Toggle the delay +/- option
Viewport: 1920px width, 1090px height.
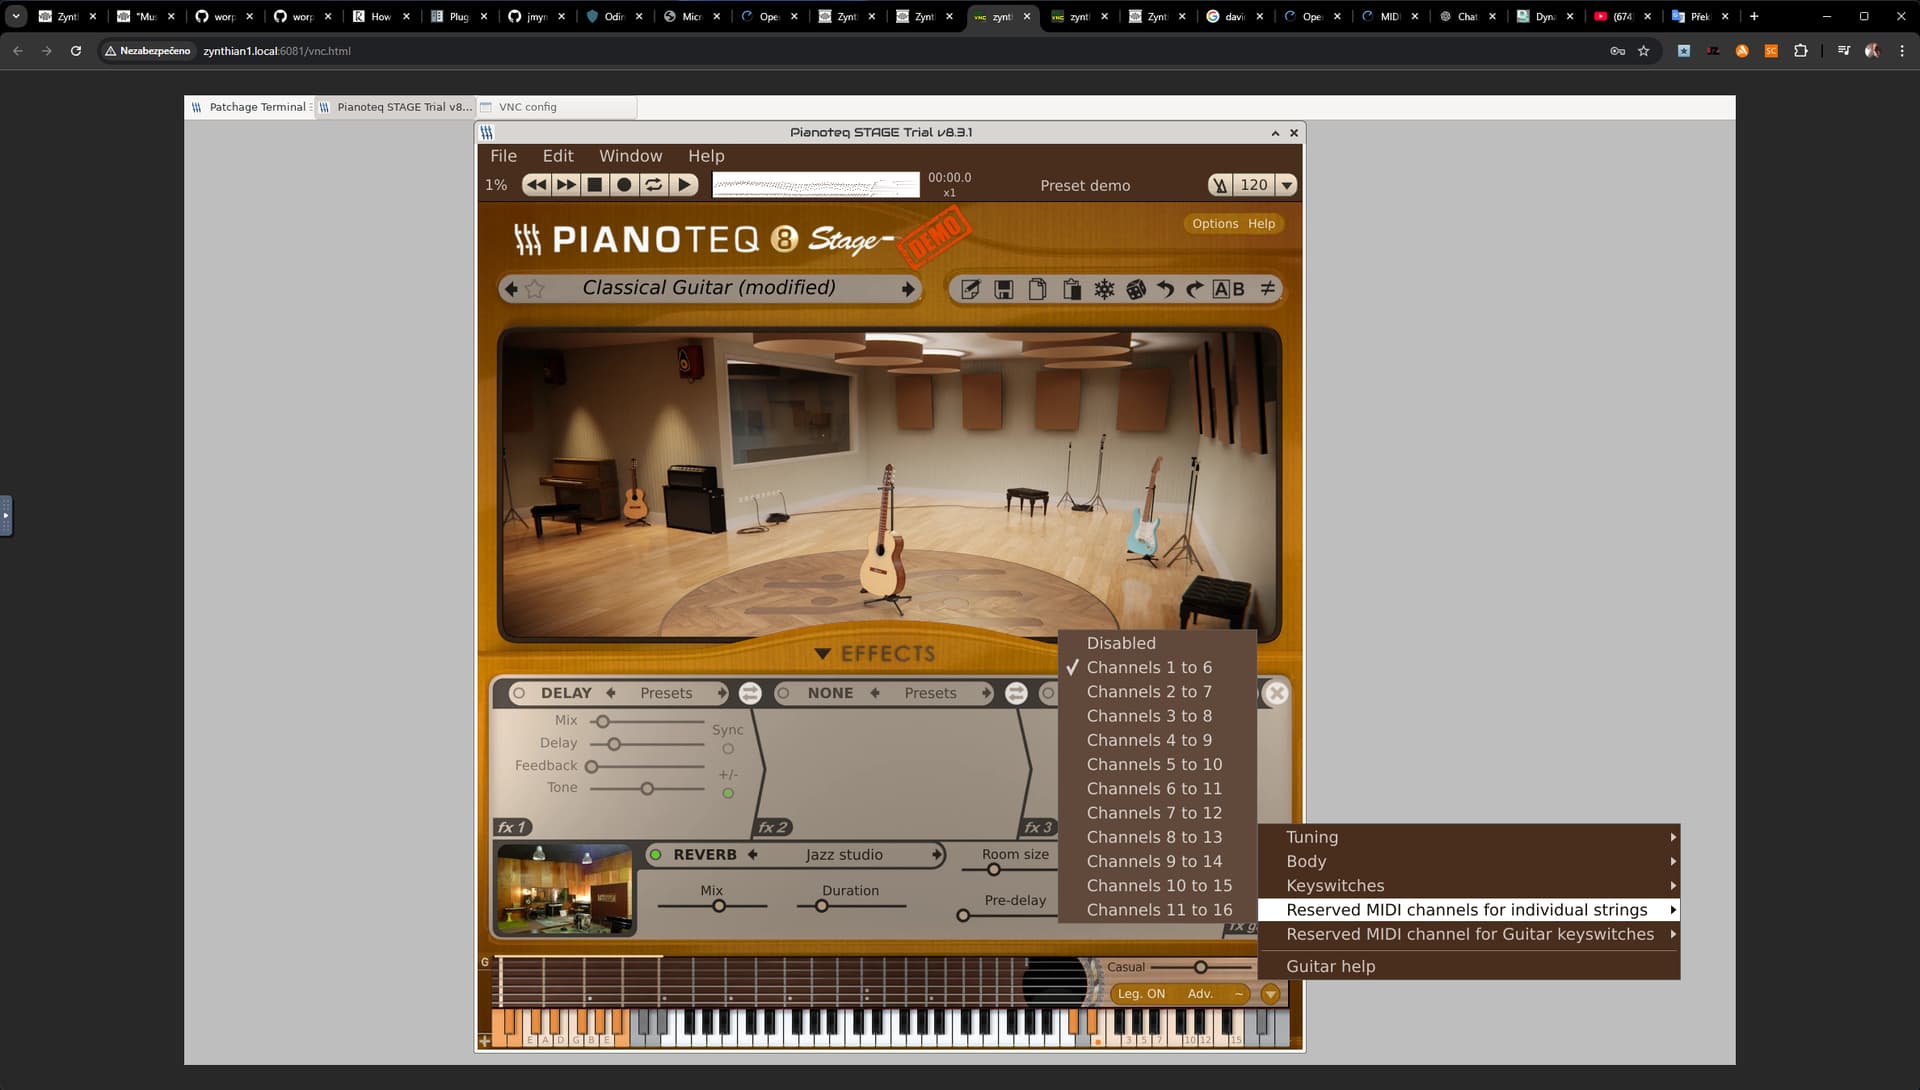[728, 793]
